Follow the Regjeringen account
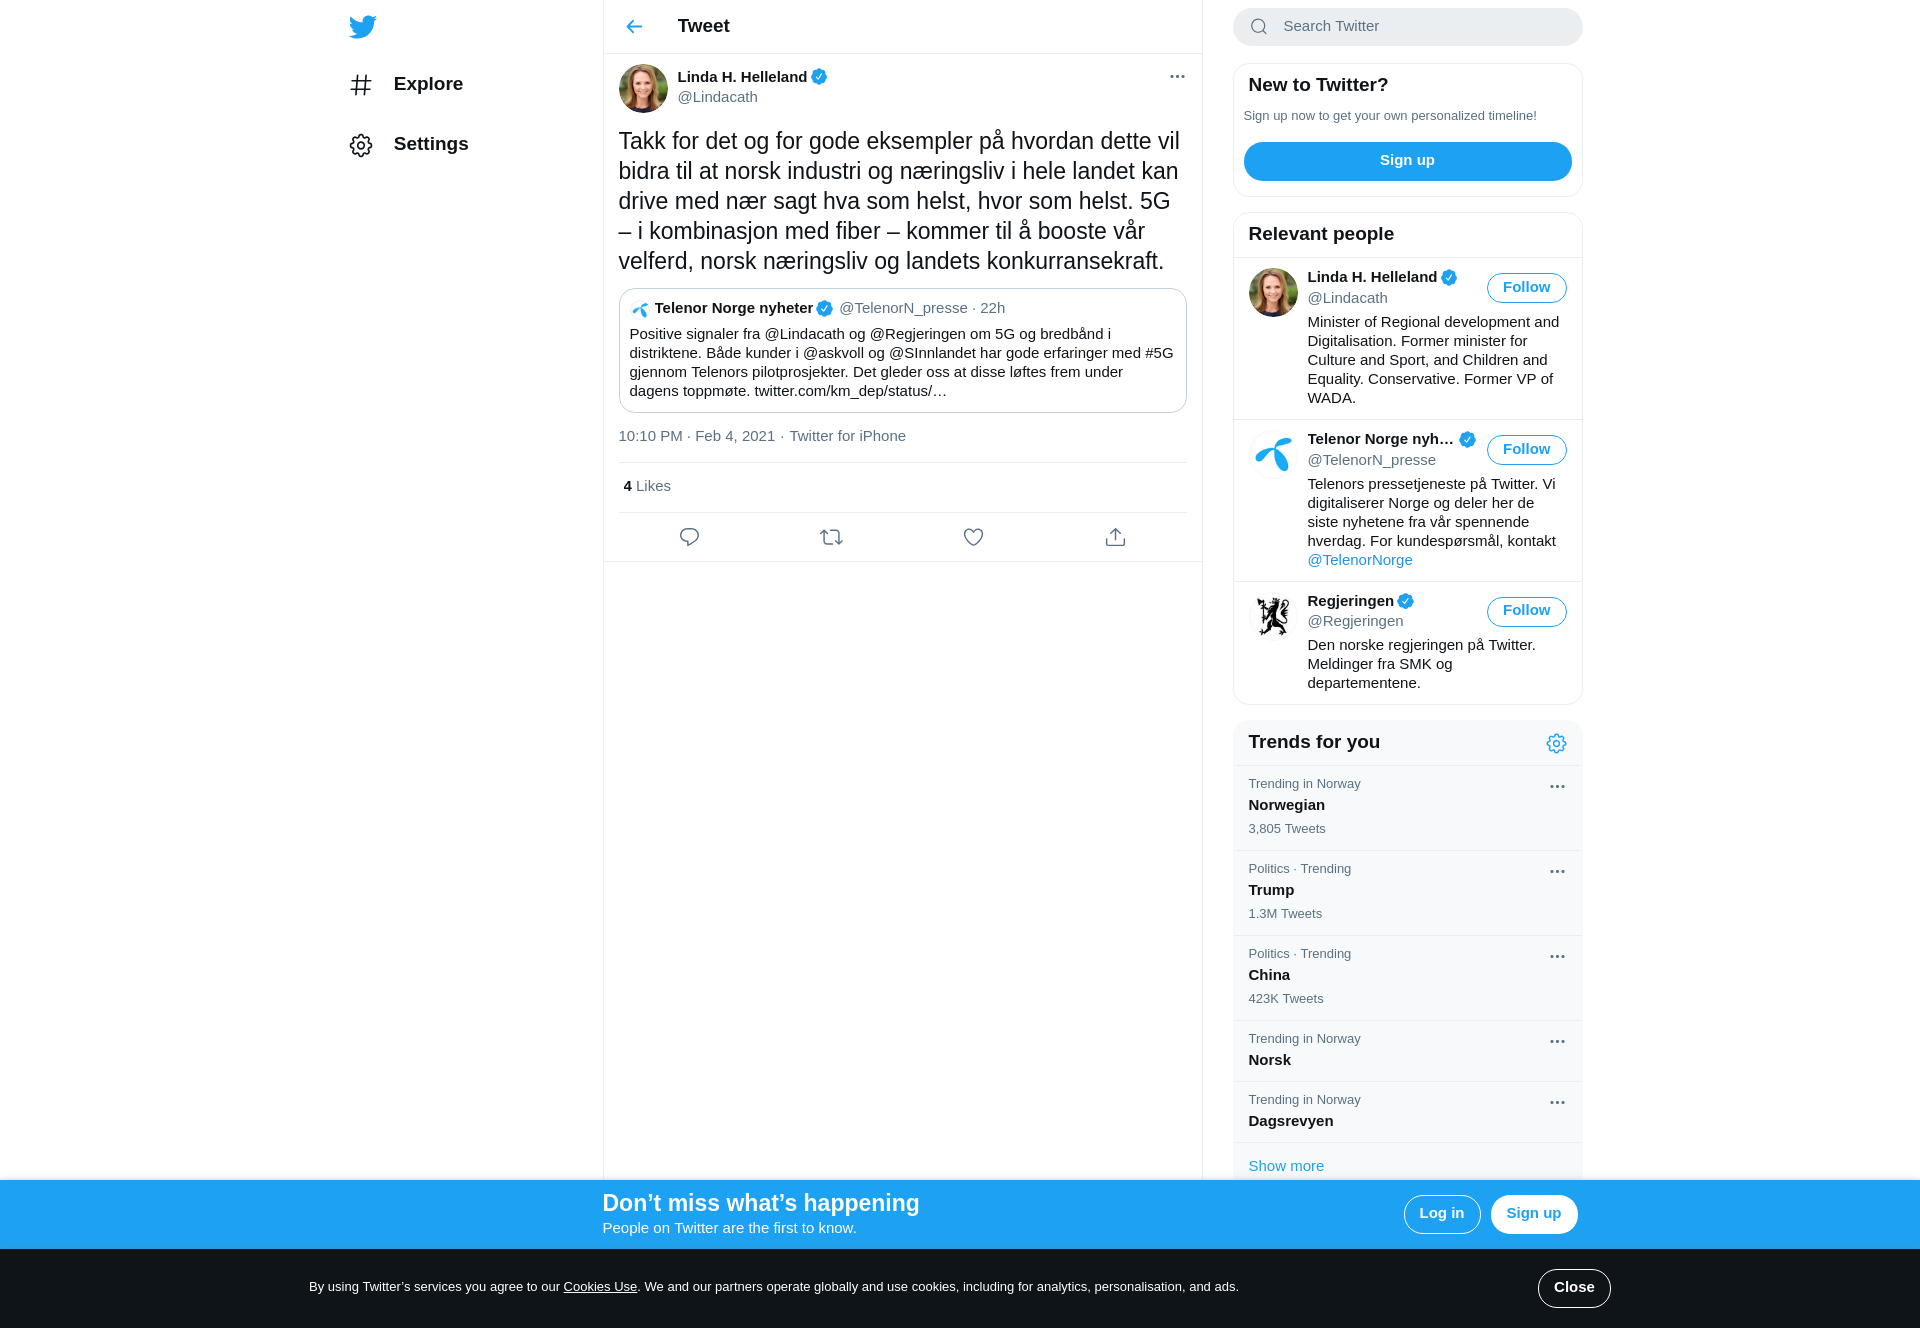This screenshot has width=1920, height=1328. (1526, 611)
